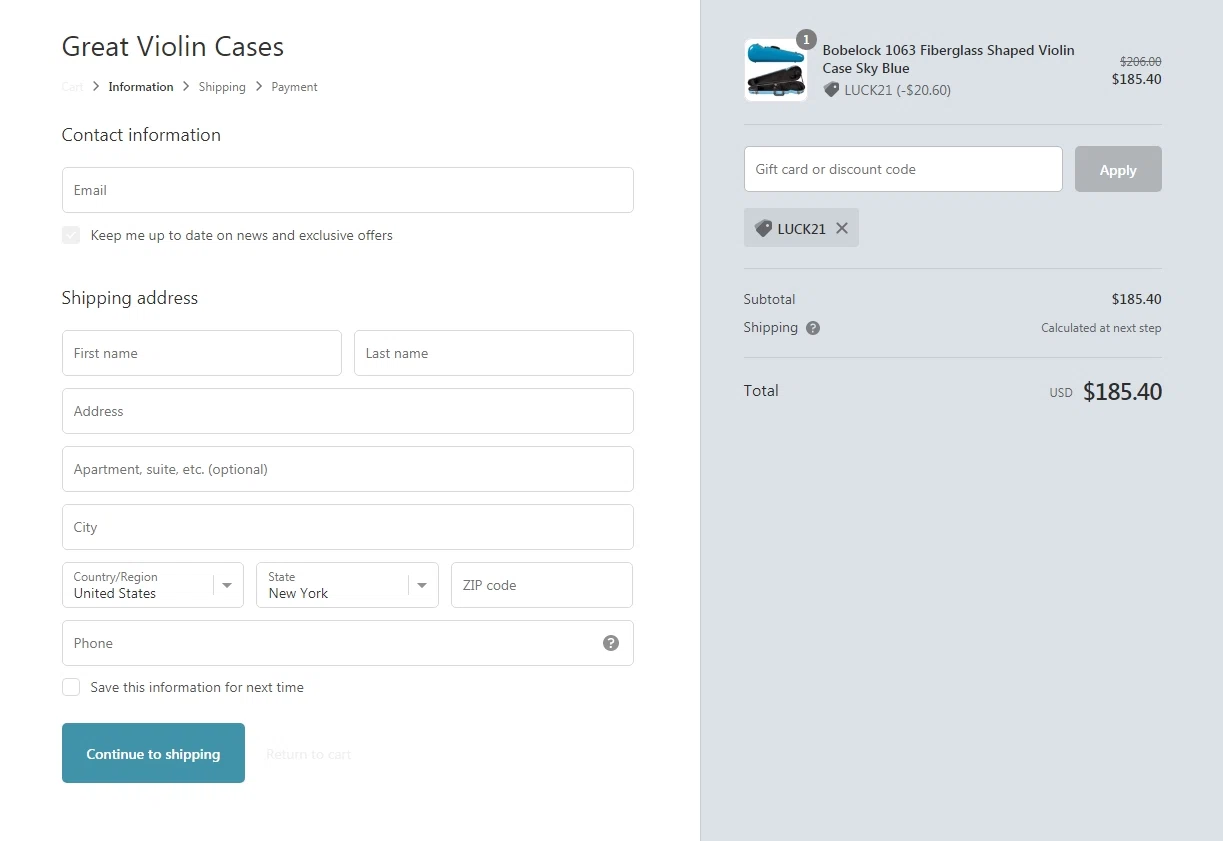
Task: Click the Cart breadcrumb link
Action: (x=72, y=87)
